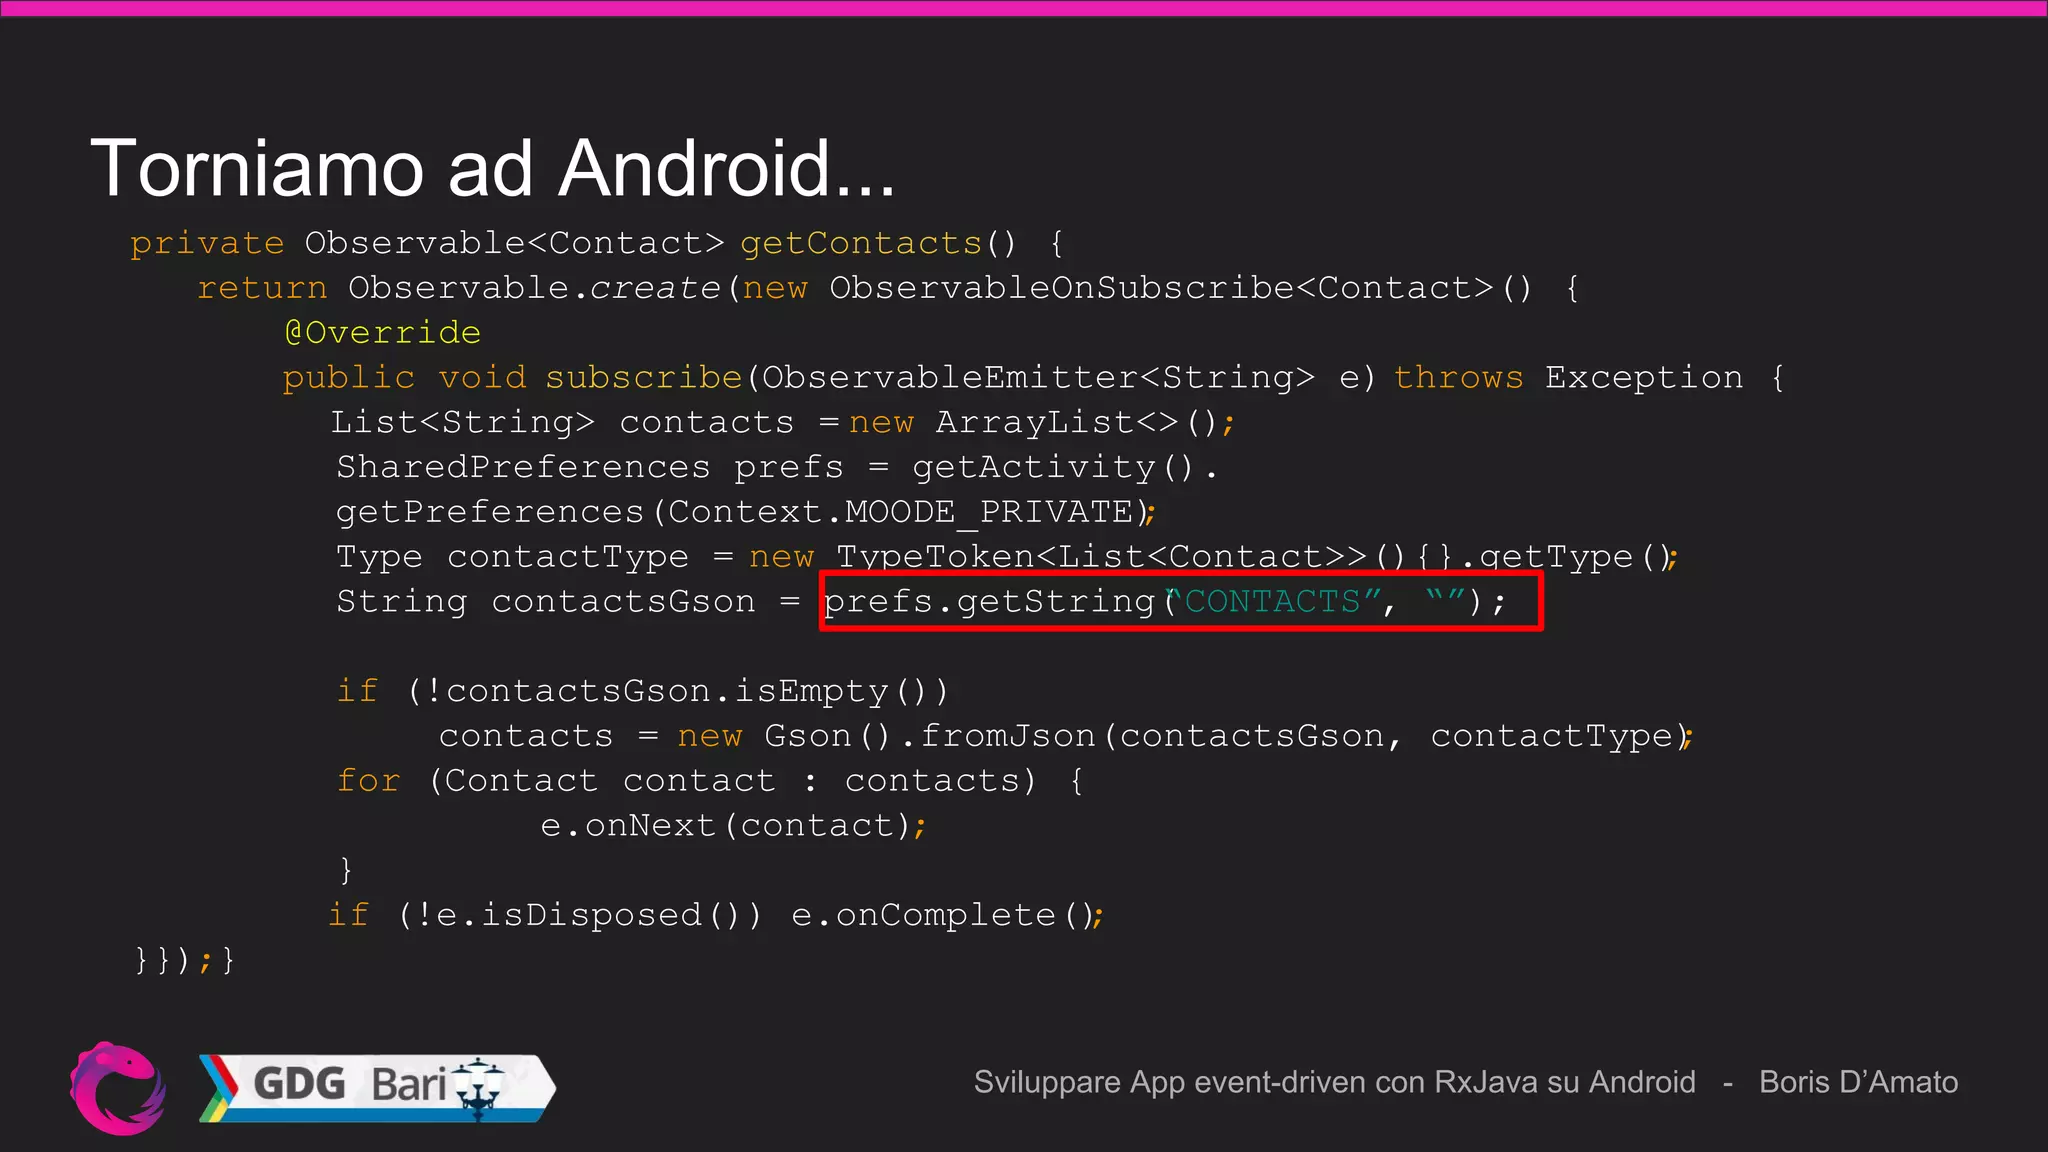Click 'Context.MOODE_PRIVATE' argument text
Screen dimensions: 2048x1152
coord(900,512)
